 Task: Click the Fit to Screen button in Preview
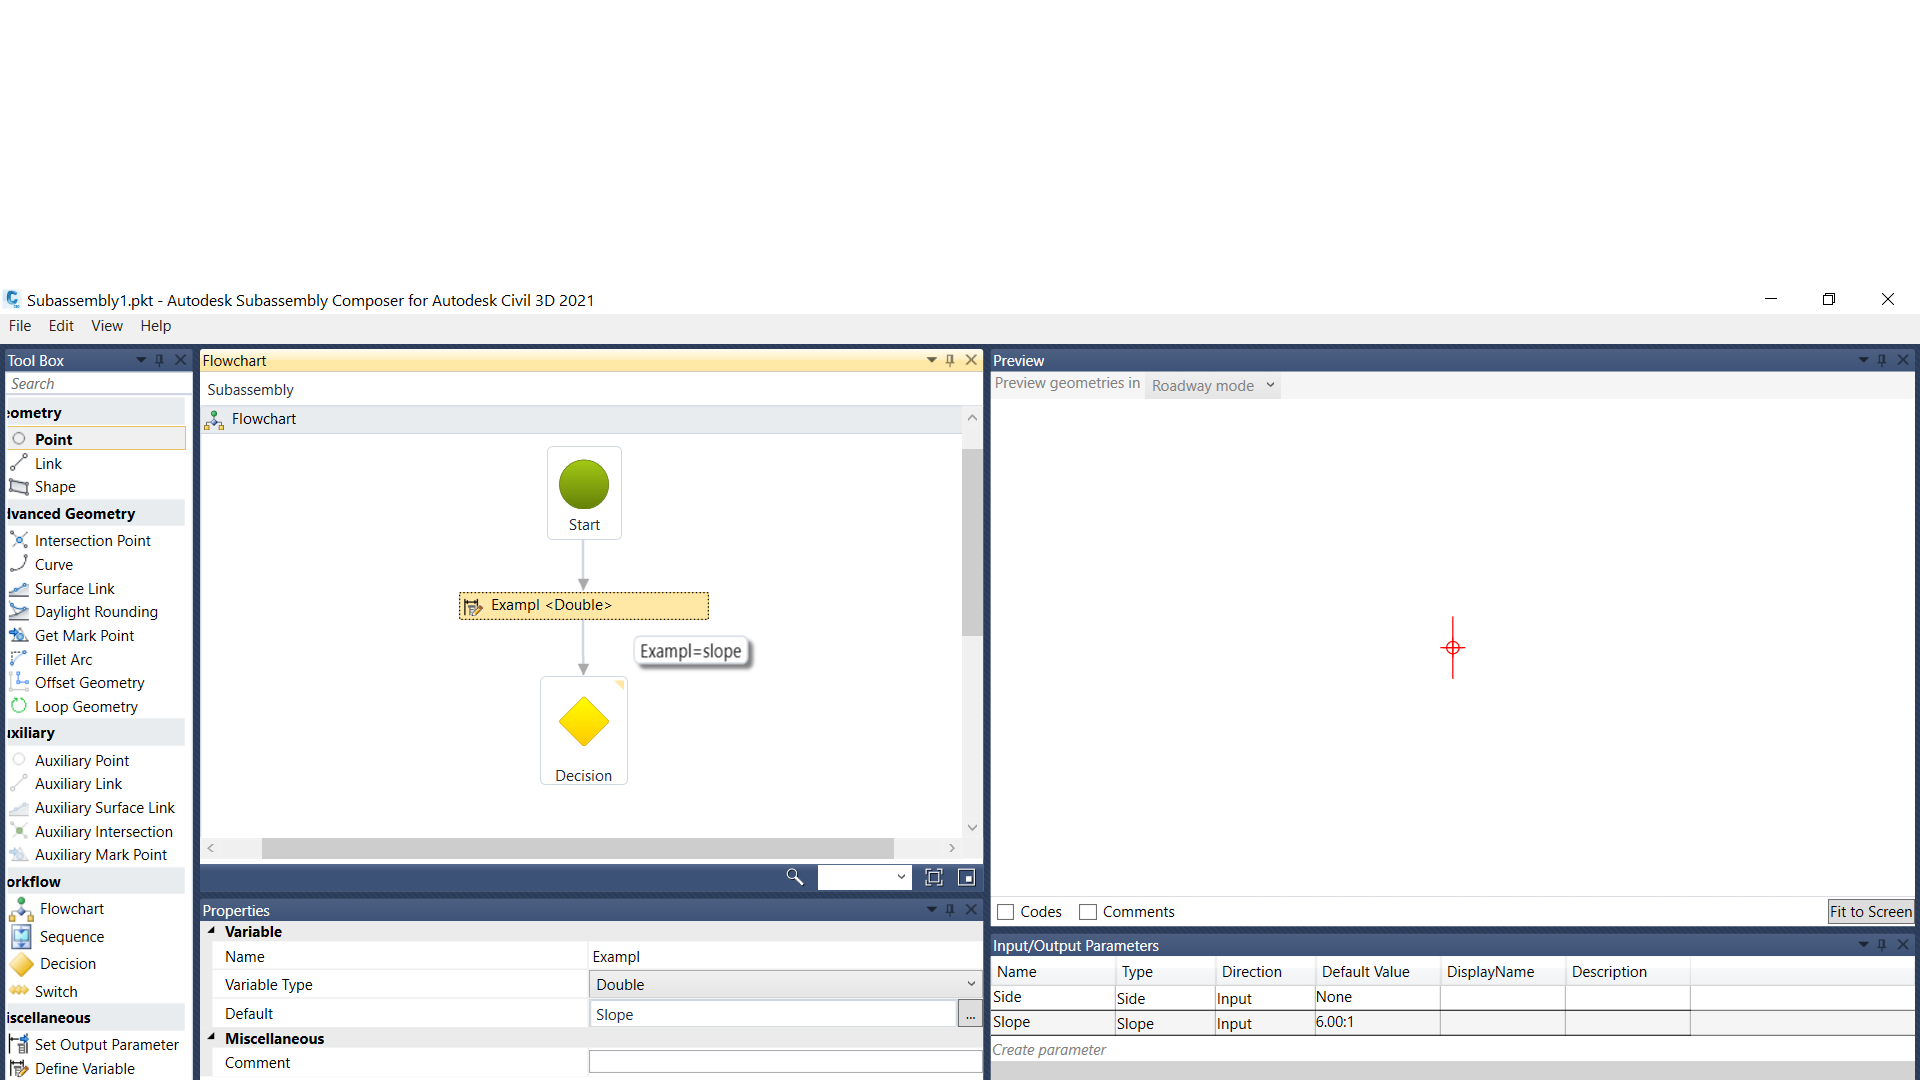(1871, 911)
